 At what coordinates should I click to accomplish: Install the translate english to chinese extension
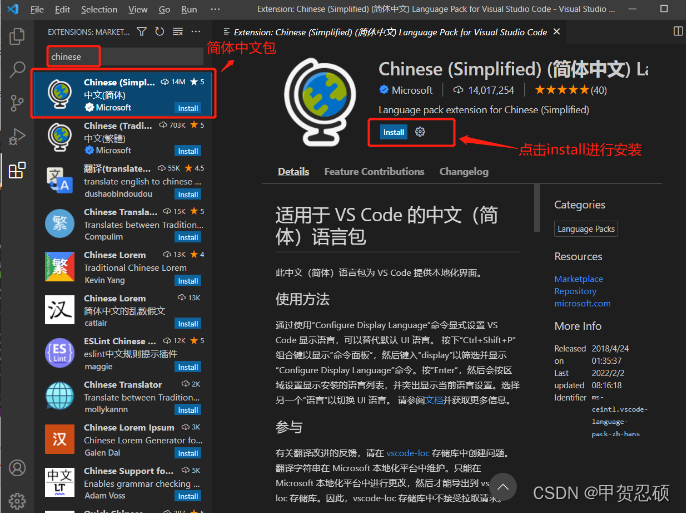pos(188,194)
